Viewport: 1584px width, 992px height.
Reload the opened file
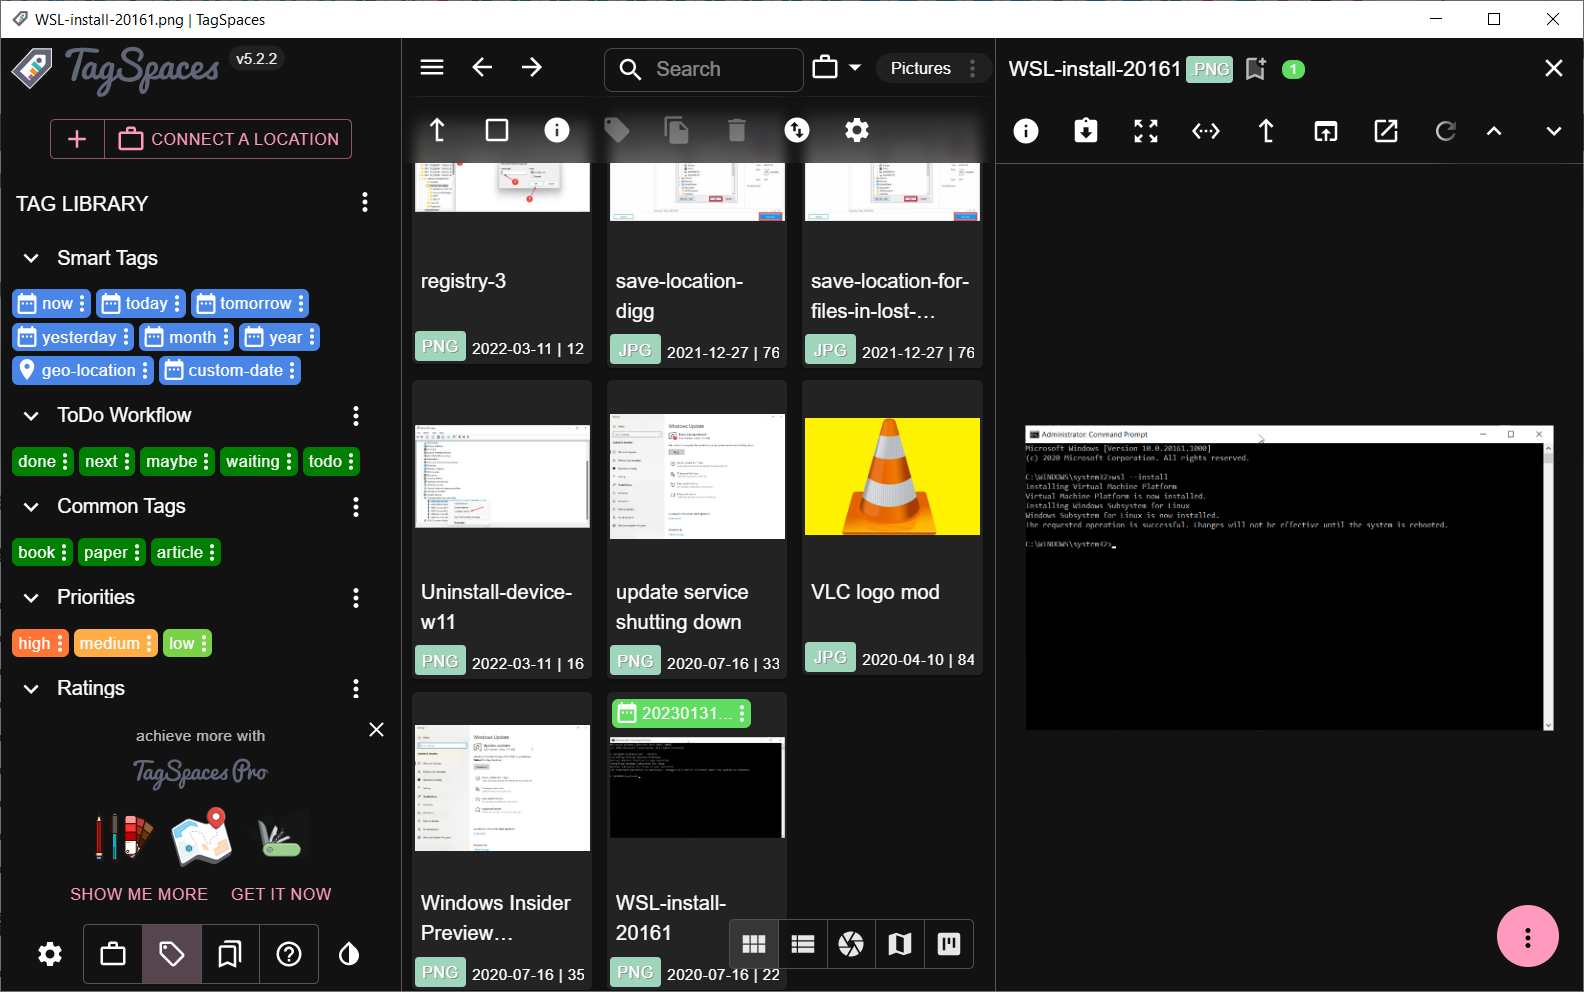coord(1445,131)
